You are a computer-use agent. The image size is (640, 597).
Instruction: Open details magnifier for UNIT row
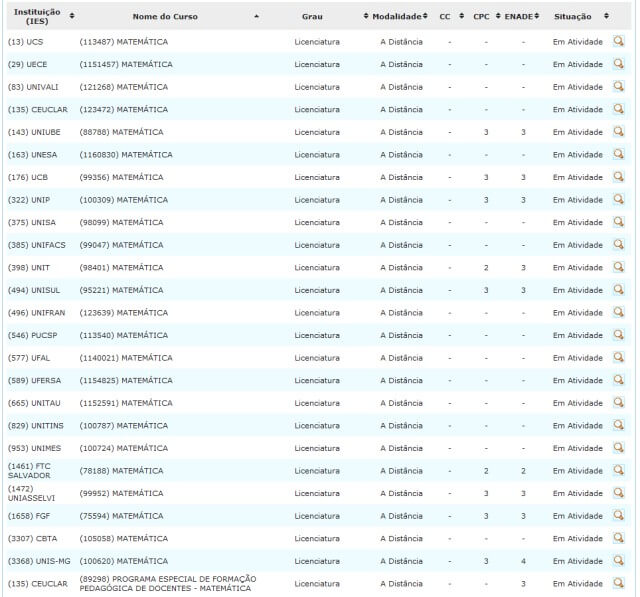(x=618, y=267)
